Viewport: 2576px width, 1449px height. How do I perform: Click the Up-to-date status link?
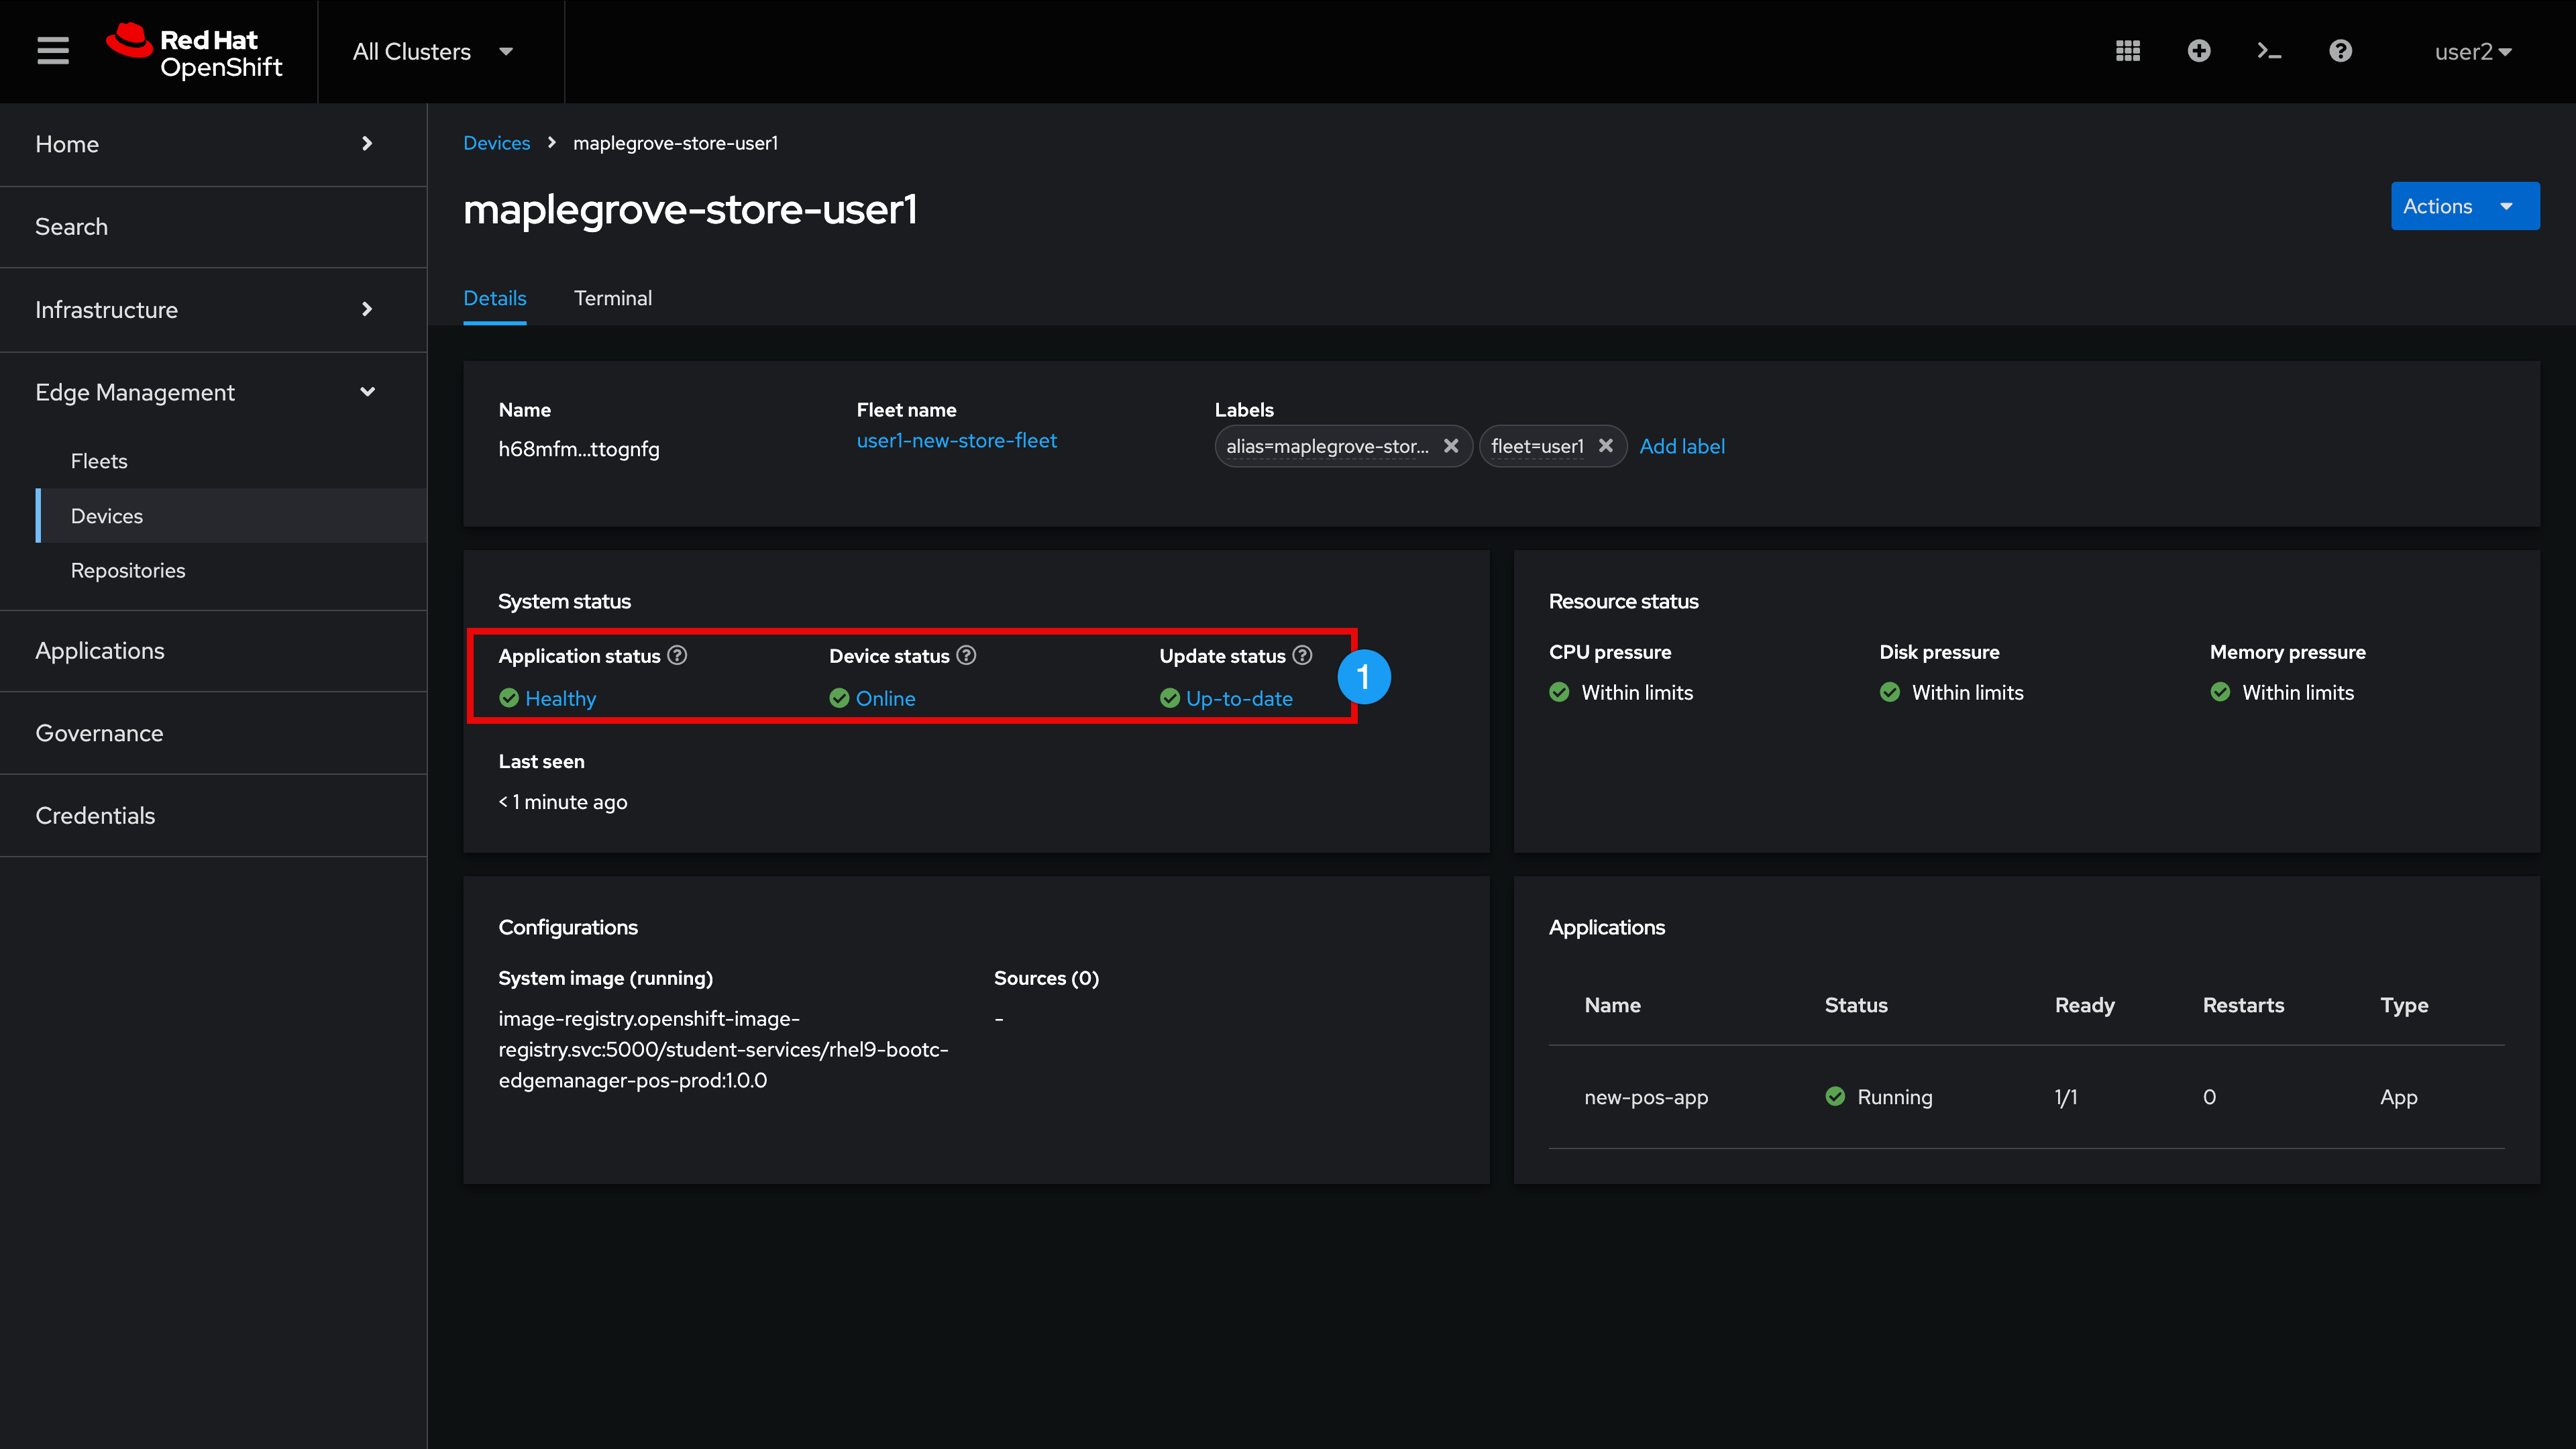(1239, 698)
